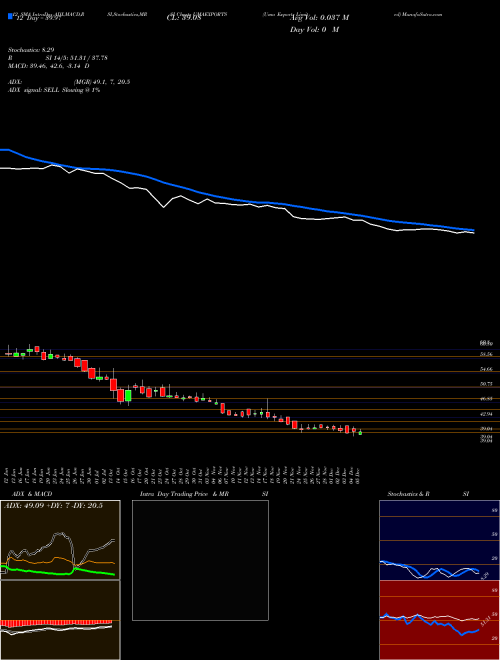Click the thick blue moving average line

pyautogui.click(x=236, y=200)
